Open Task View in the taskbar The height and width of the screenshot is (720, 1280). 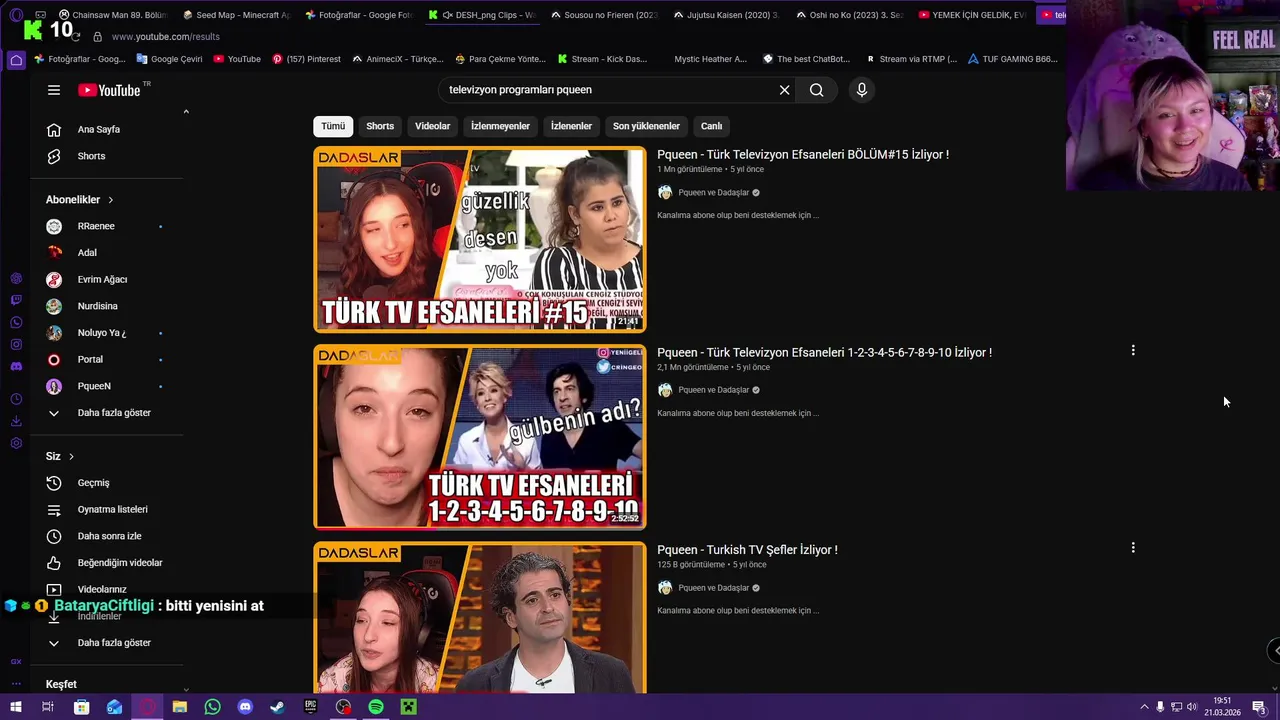(x=47, y=707)
